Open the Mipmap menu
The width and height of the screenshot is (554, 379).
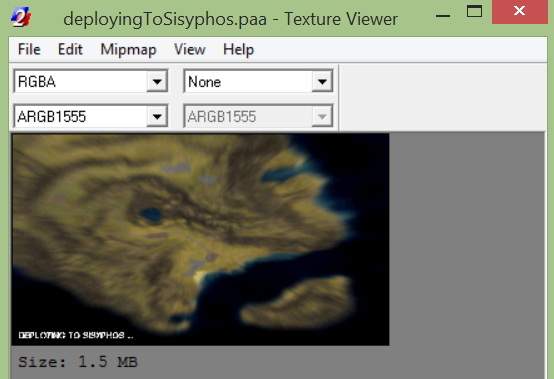tap(128, 49)
